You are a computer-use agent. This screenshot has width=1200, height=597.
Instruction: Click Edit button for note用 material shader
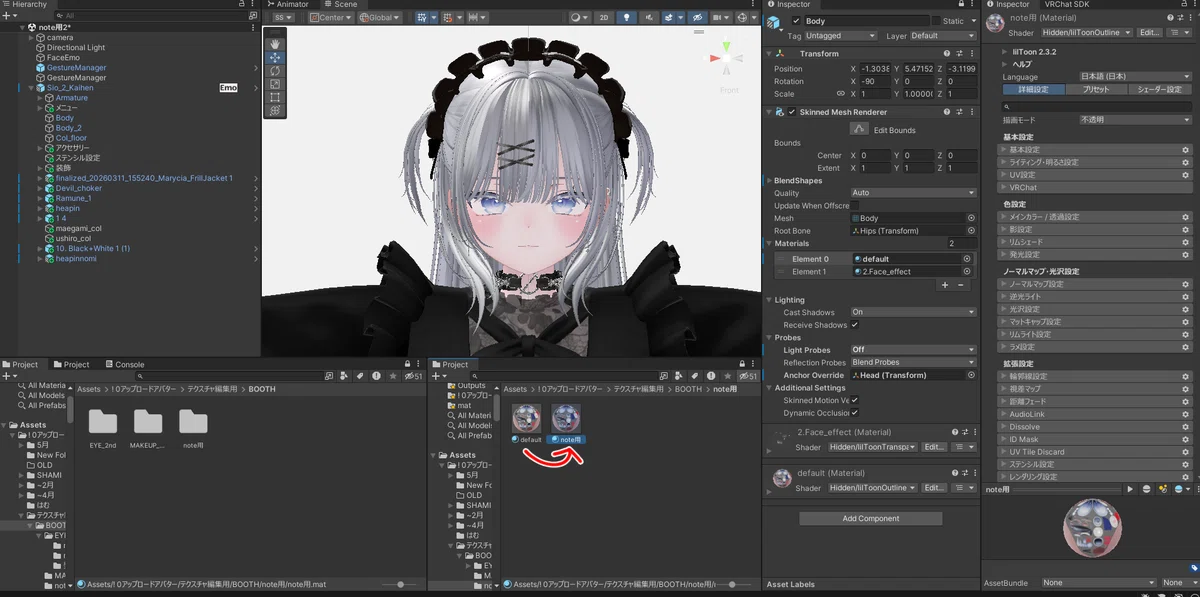[1151, 33]
